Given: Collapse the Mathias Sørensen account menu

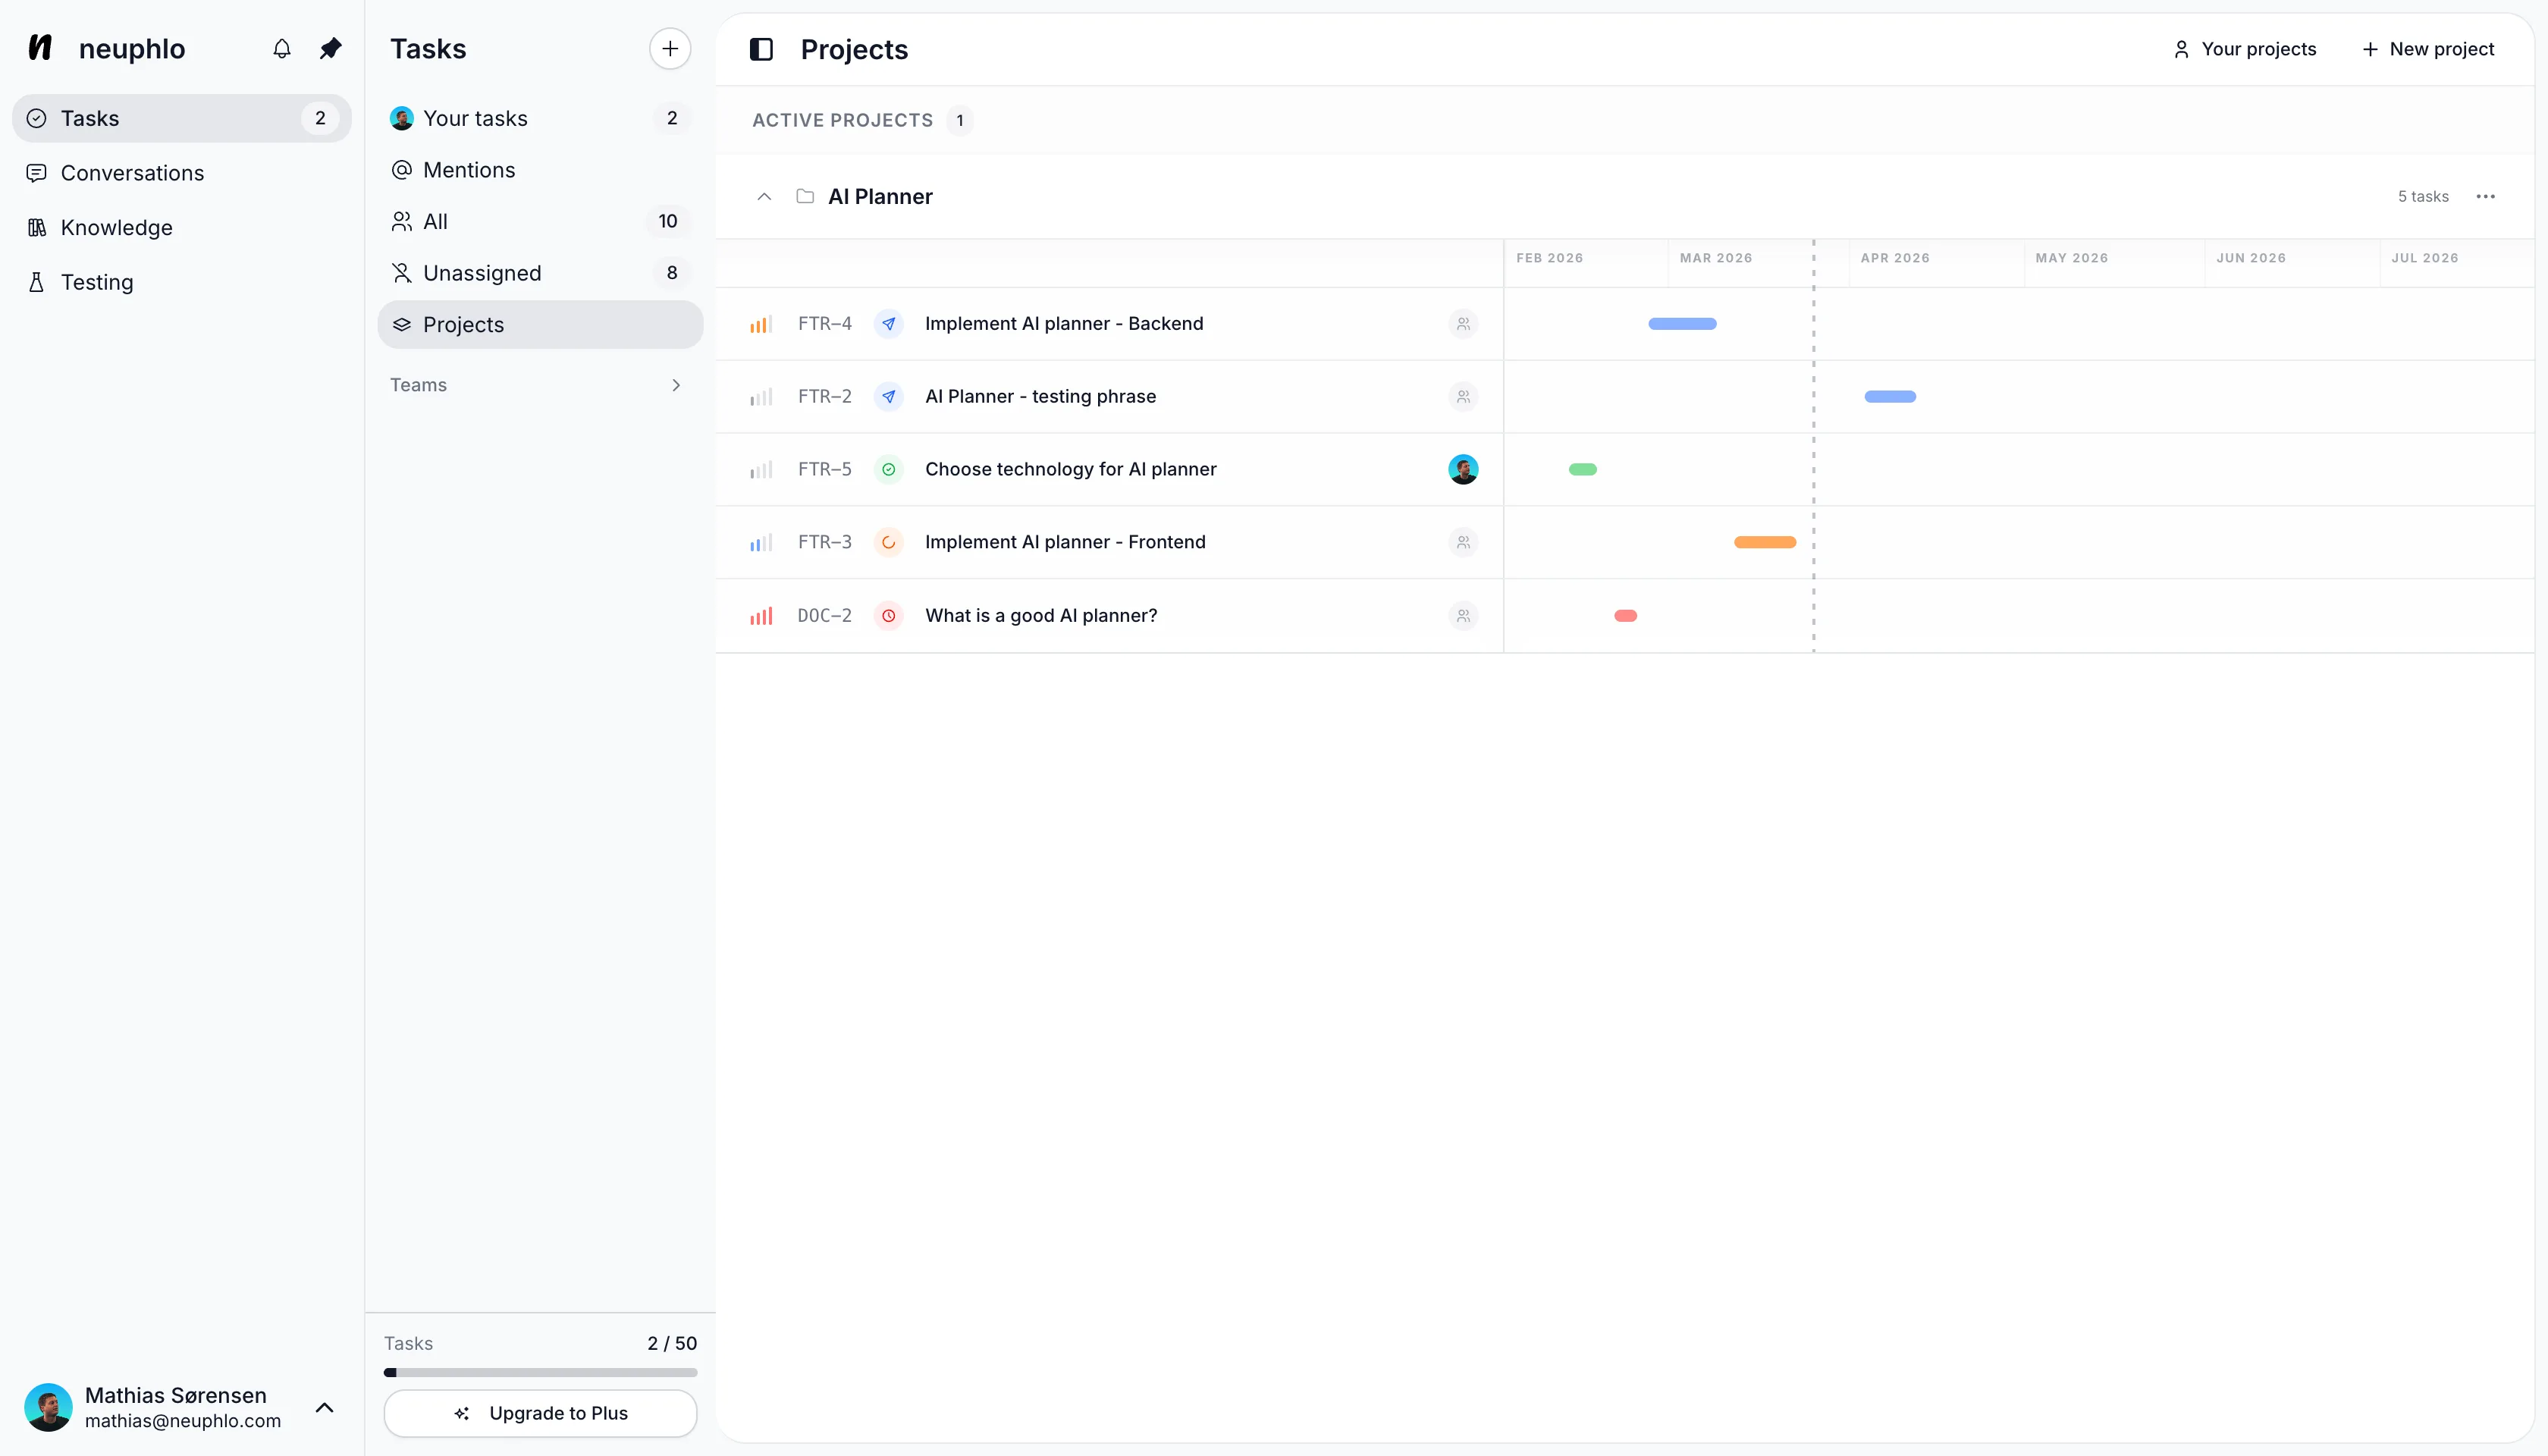Looking at the screenshot, I should pyautogui.click(x=324, y=1407).
